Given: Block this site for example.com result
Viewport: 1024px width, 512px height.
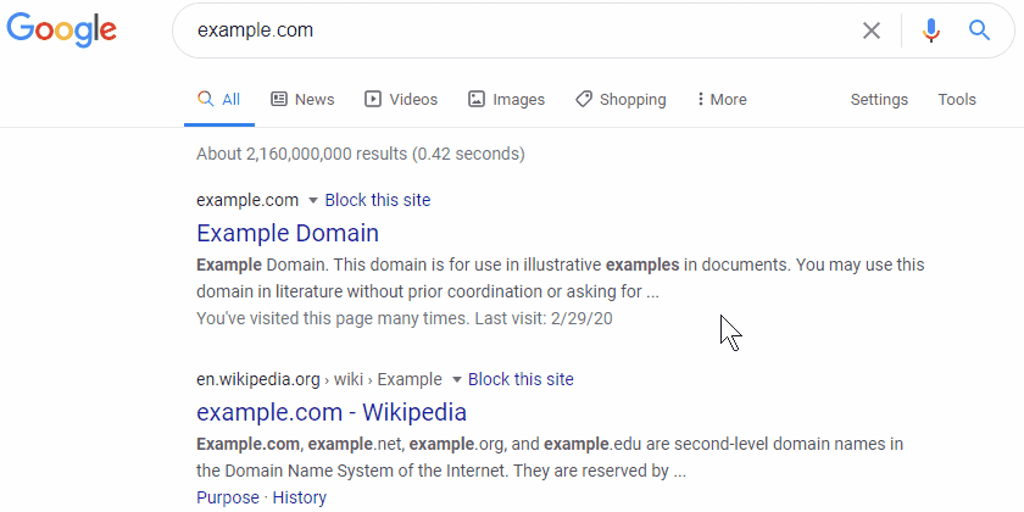Looking at the screenshot, I should [377, 200].
